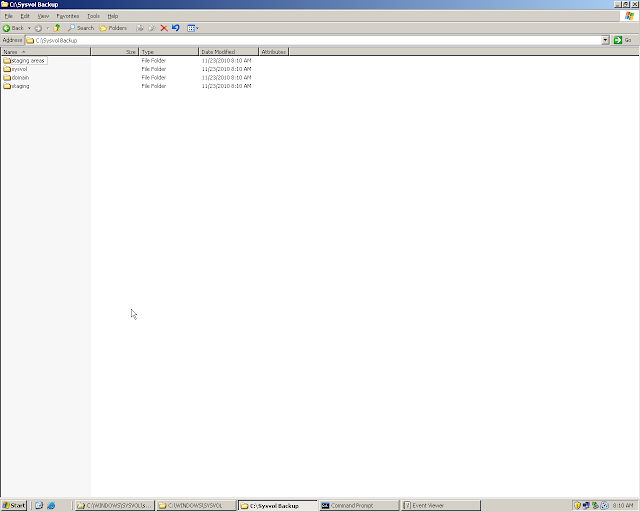
Task: Click Show Desktop quick launch icon
Action: [x=39, y=505]
